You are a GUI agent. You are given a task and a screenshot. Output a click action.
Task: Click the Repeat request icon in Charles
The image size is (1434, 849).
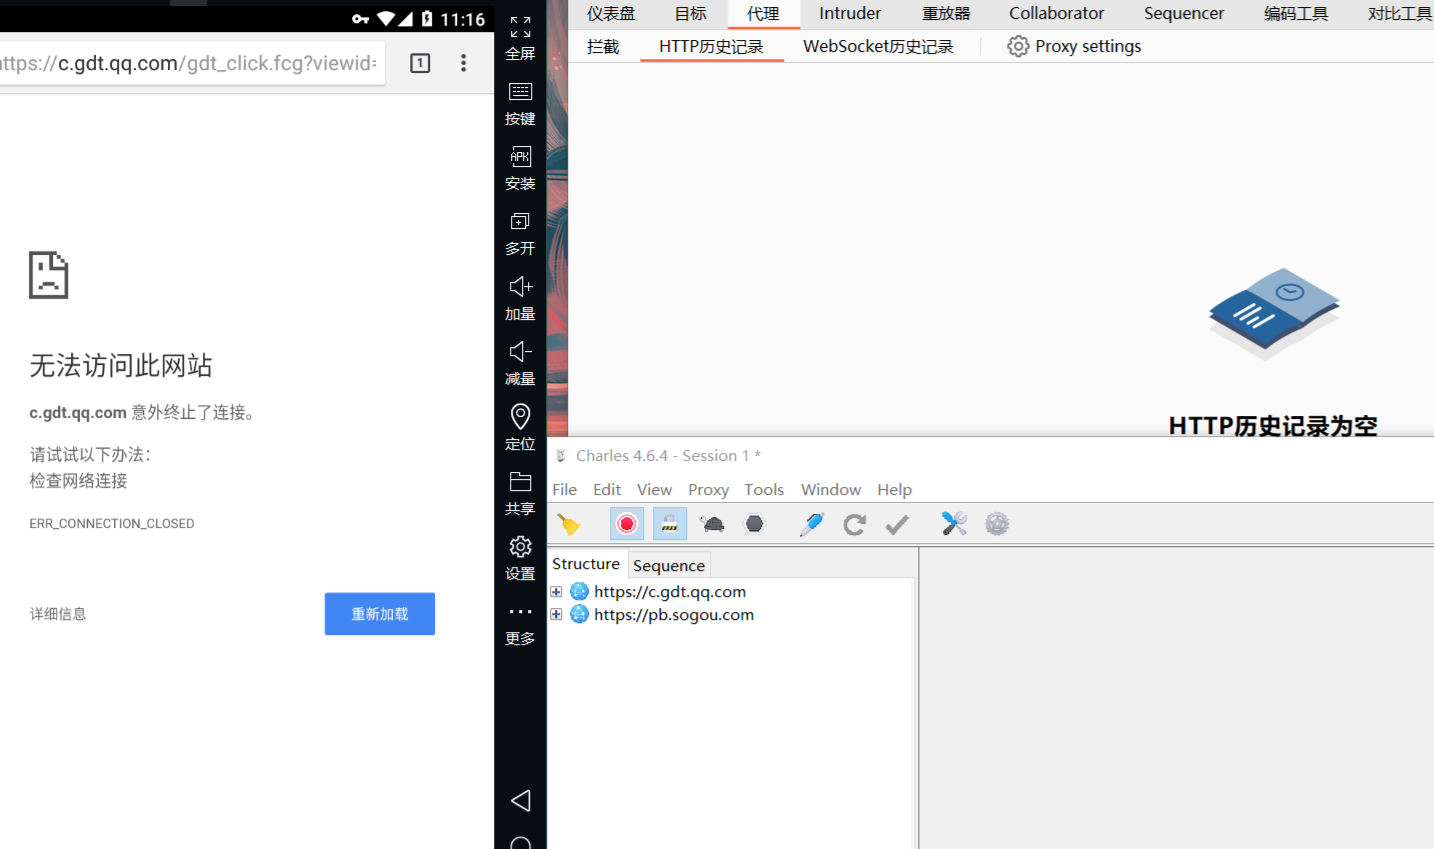click(x=854, y=524)
